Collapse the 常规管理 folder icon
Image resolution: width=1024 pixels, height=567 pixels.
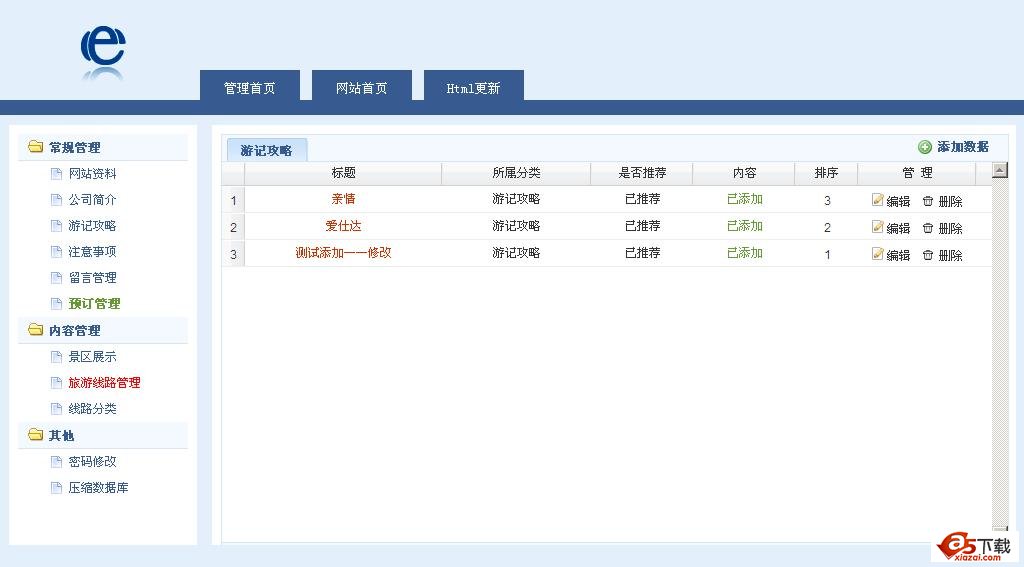point(35,146)
